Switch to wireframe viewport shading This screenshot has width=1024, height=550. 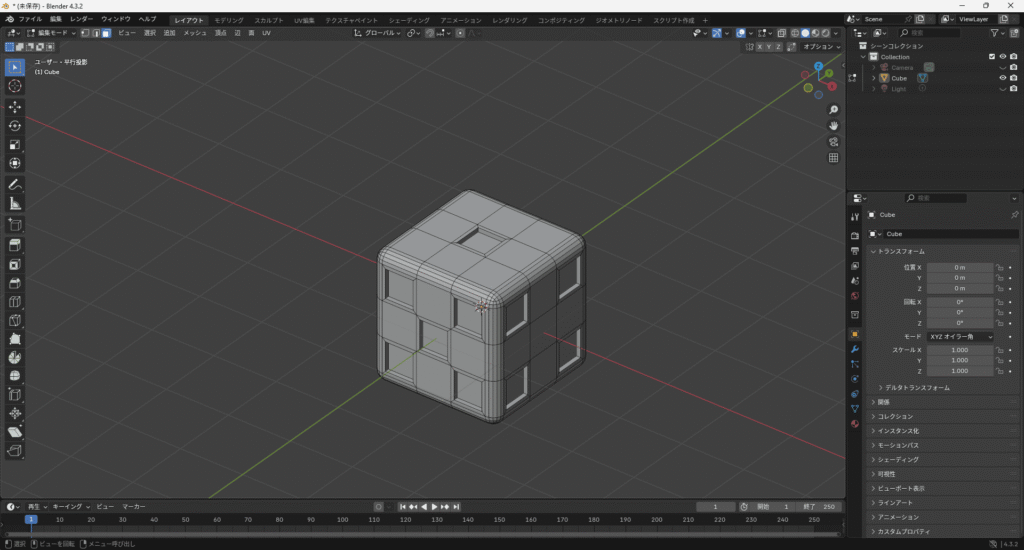click(x=795, y=33)
